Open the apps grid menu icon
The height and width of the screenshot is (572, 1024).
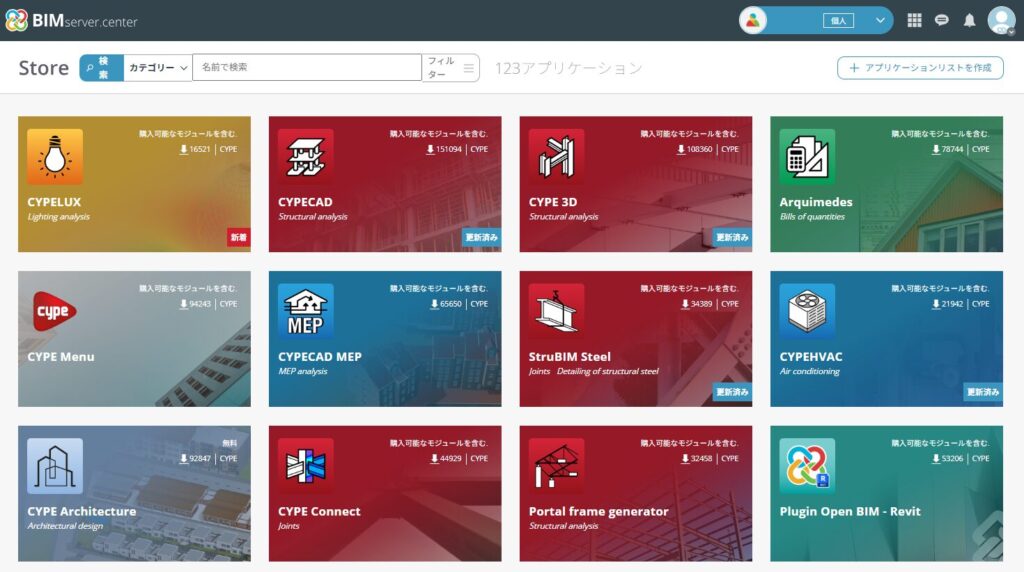coord(914,20)
